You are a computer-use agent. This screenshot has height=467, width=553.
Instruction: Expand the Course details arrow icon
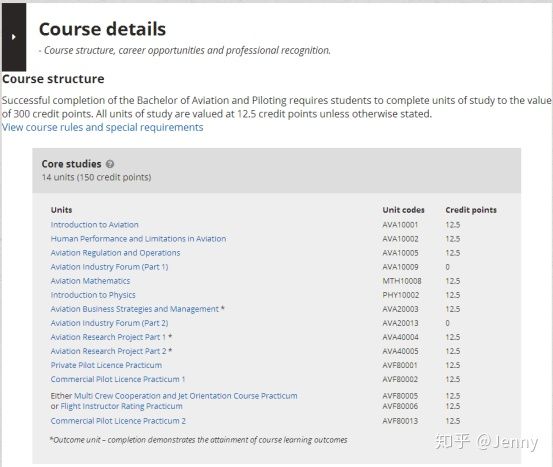point(14,37)
